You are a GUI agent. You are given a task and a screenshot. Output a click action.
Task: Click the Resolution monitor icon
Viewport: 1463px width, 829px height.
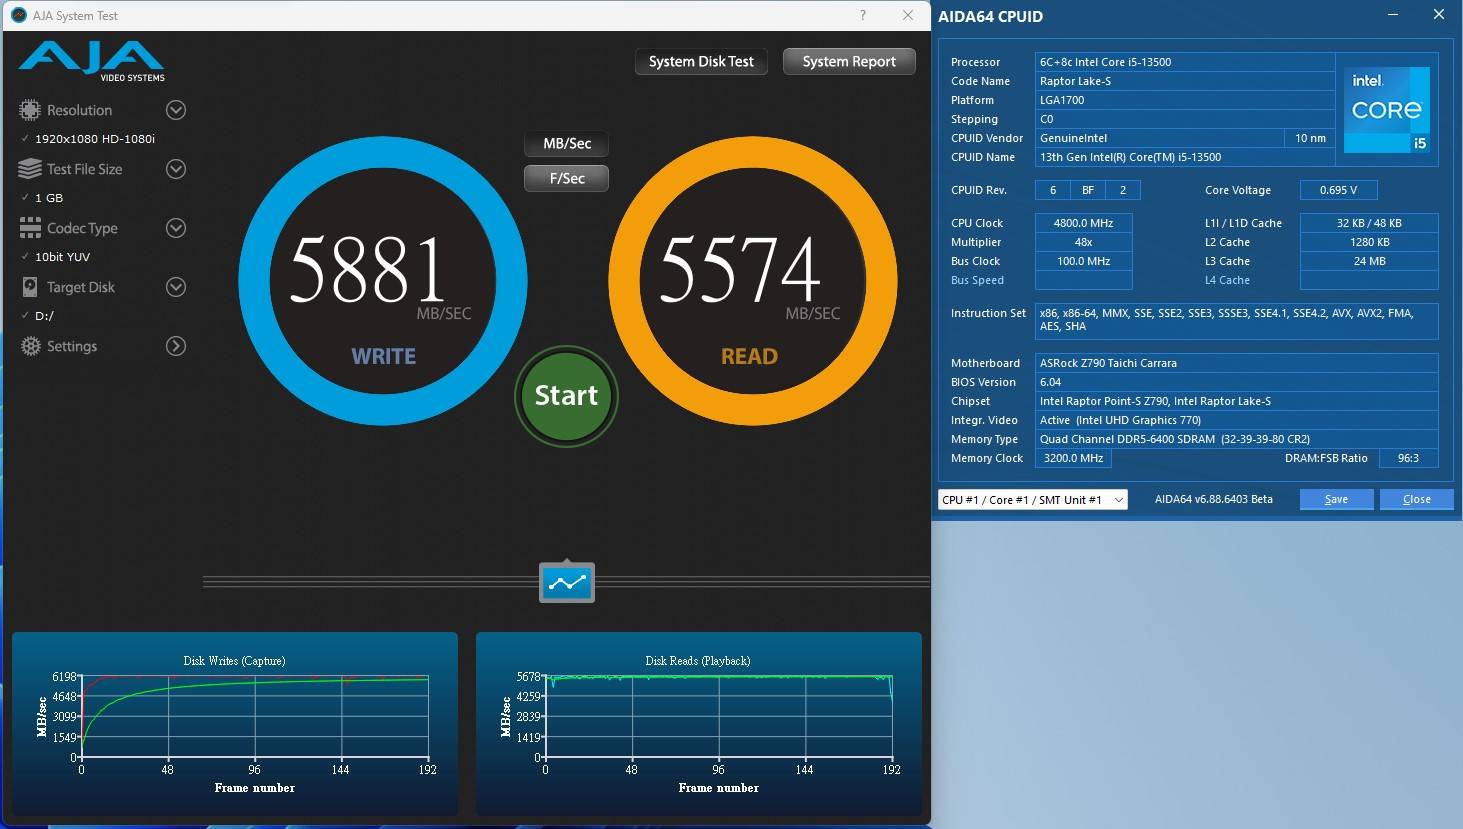[x=30, y=110]
